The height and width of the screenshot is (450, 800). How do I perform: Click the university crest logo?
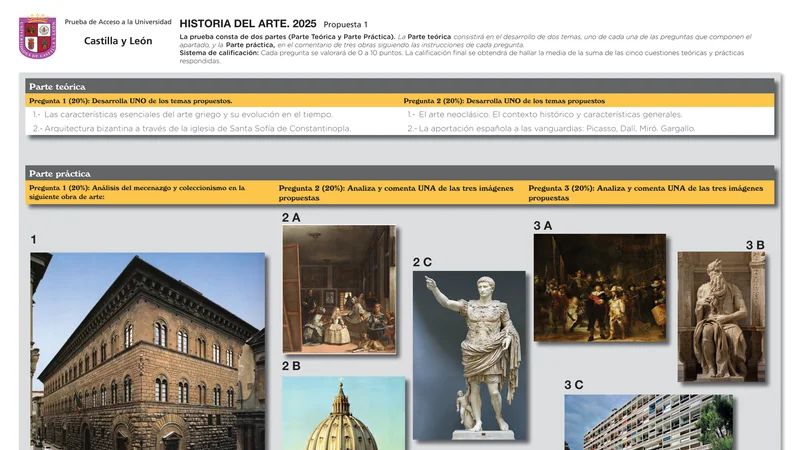[x=37, y=36]
